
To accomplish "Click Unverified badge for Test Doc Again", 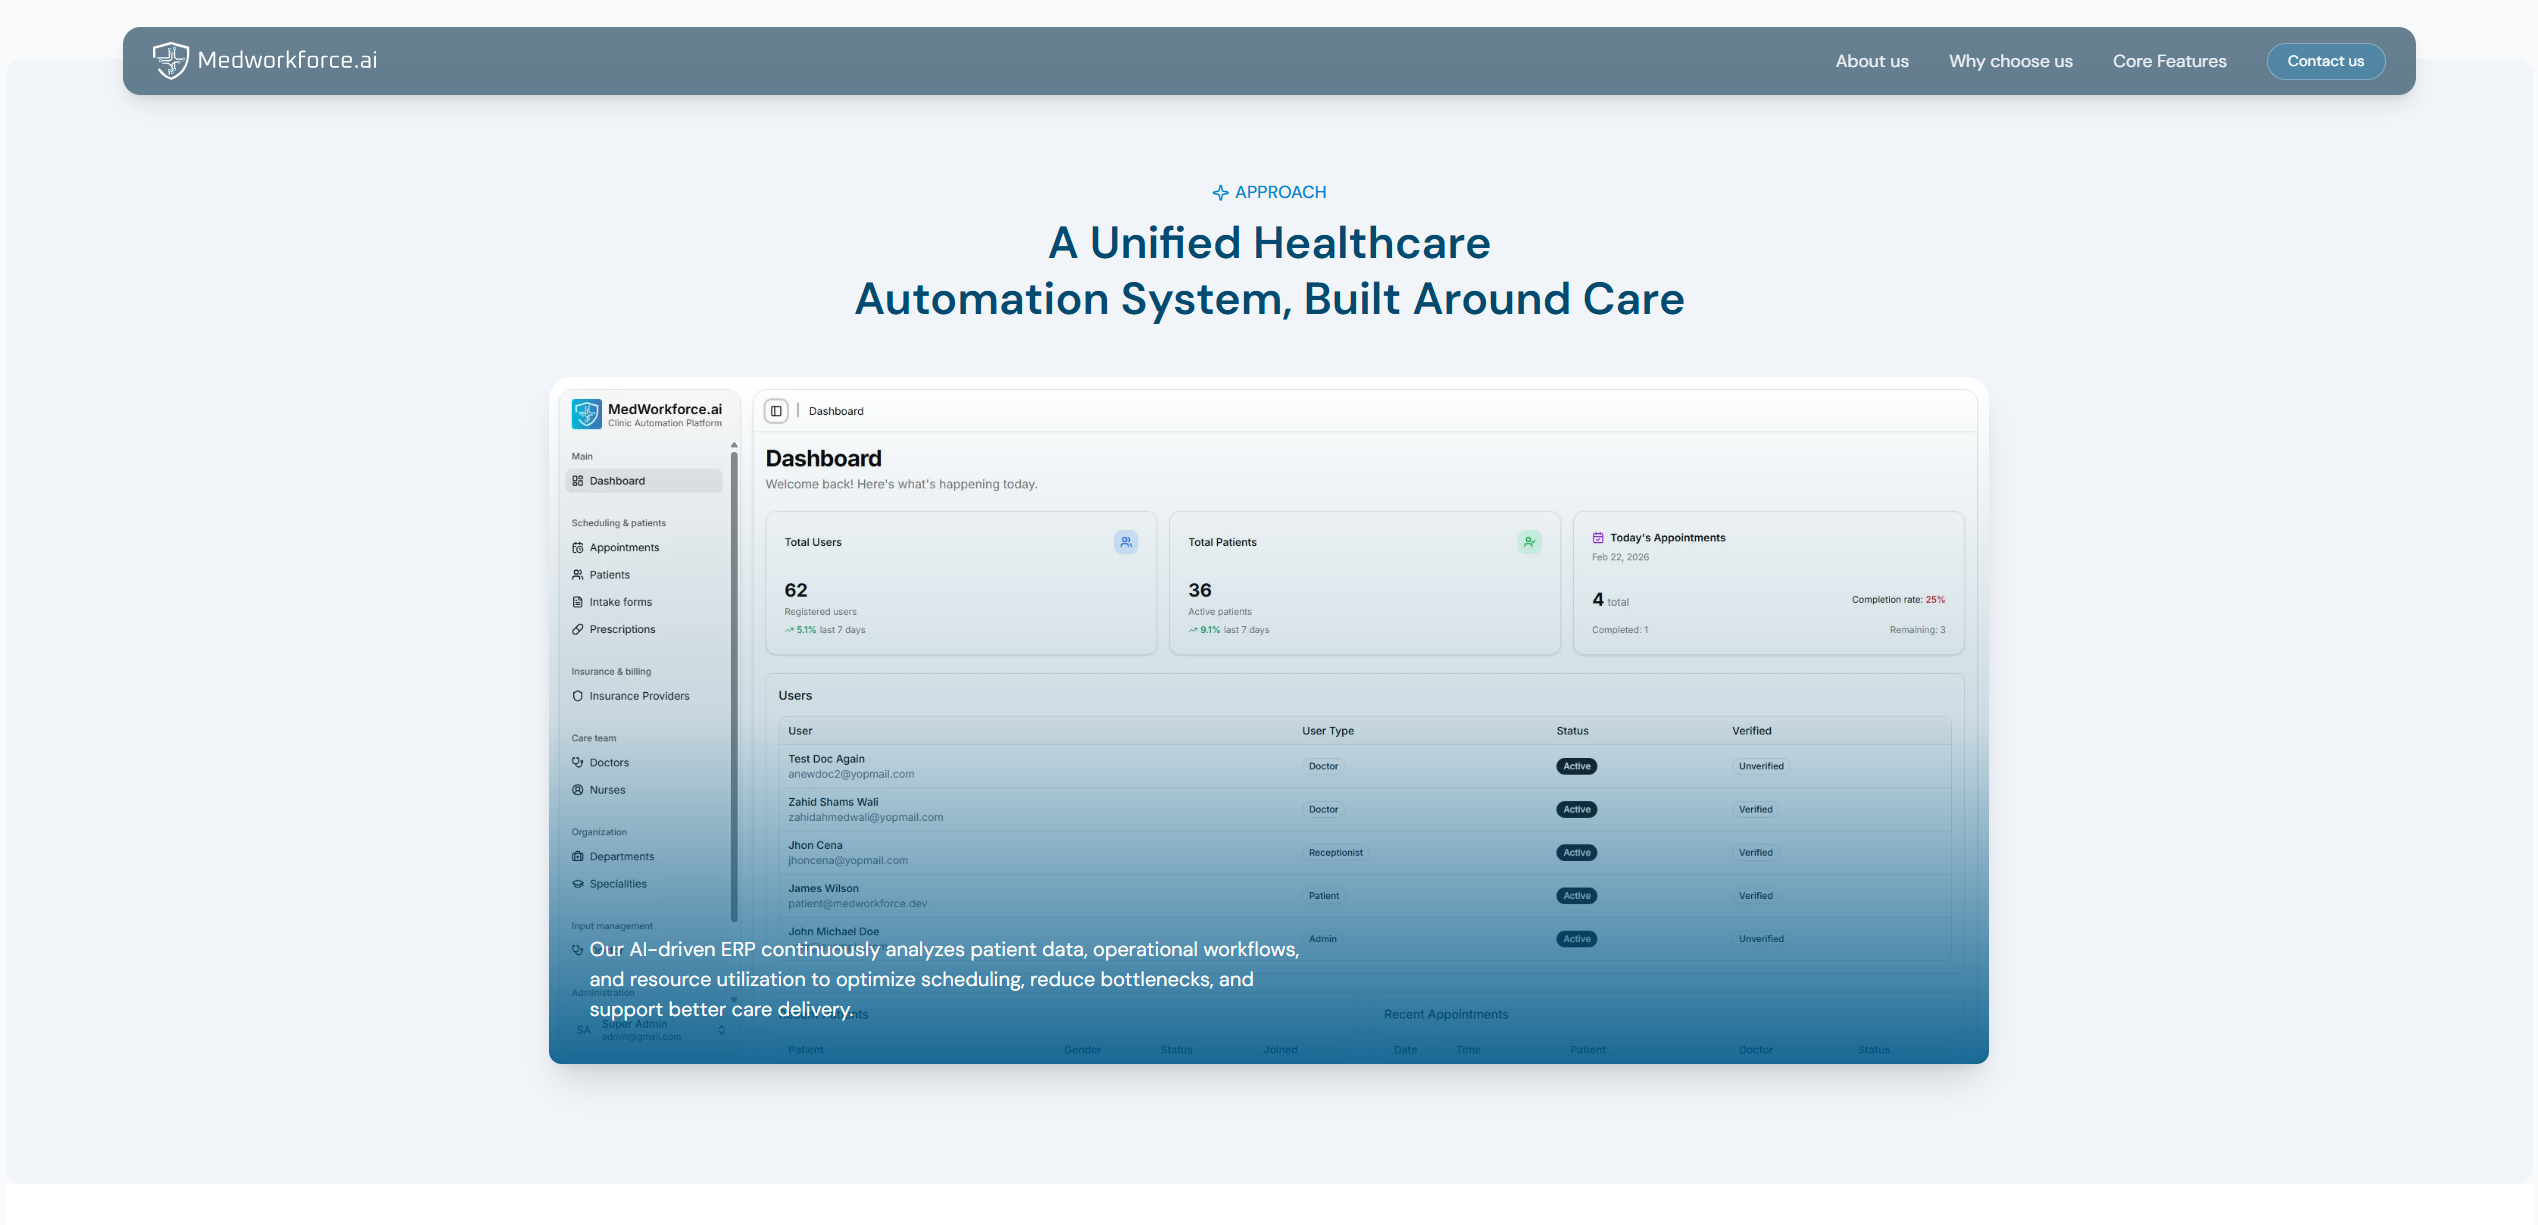I will click(x=1760, y=767).
